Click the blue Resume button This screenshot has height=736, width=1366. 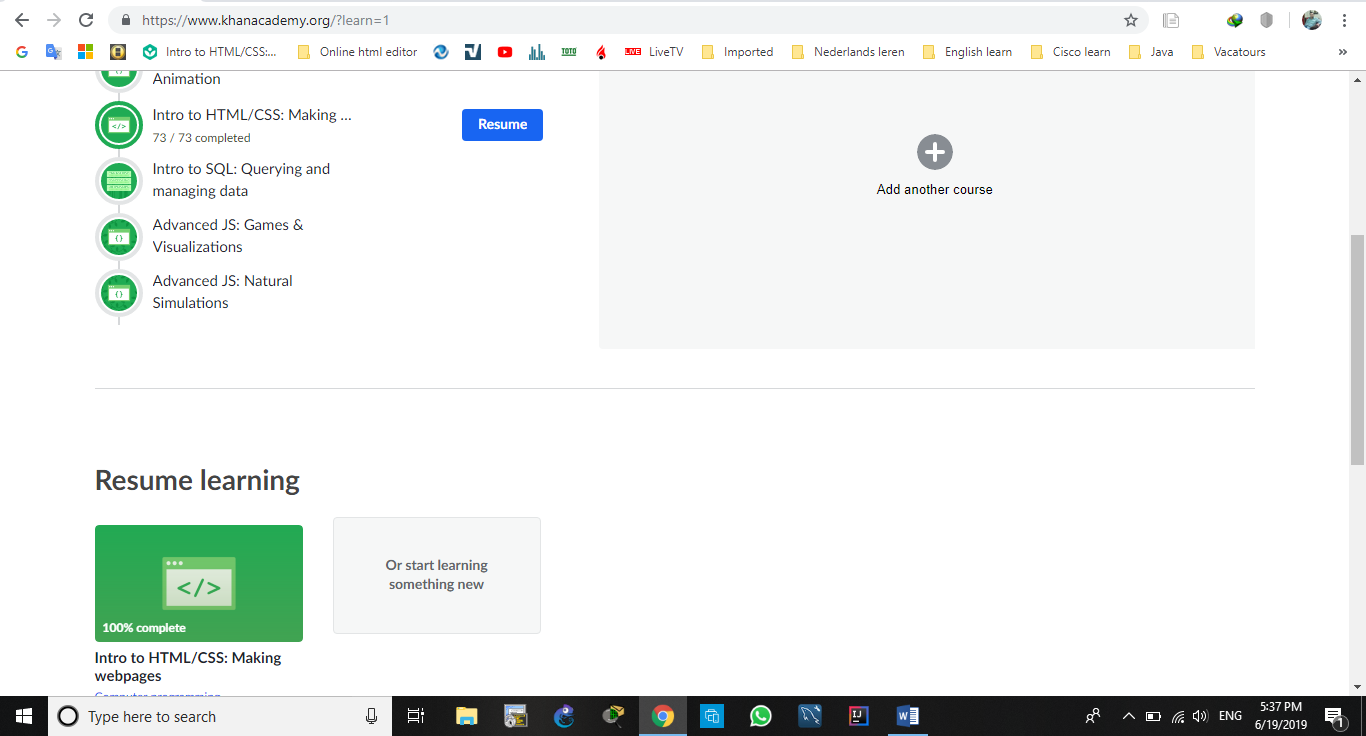point(502,125)
